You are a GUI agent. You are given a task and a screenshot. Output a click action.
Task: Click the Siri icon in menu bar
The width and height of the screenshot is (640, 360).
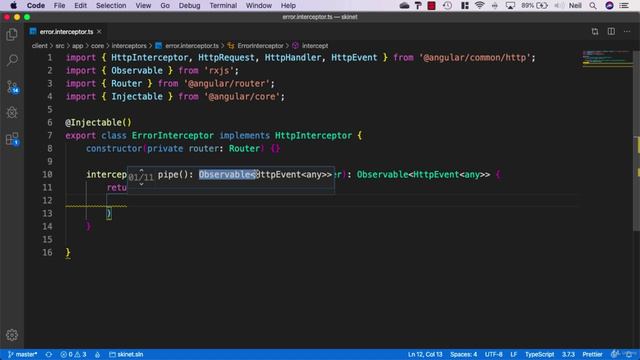(609, 5)
